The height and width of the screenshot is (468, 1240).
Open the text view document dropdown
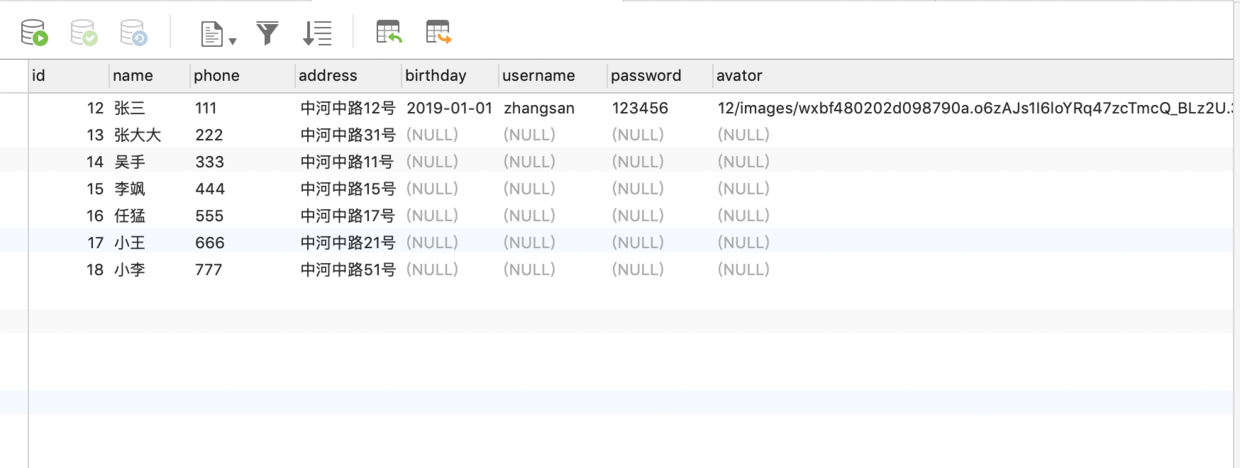[218, 34]
